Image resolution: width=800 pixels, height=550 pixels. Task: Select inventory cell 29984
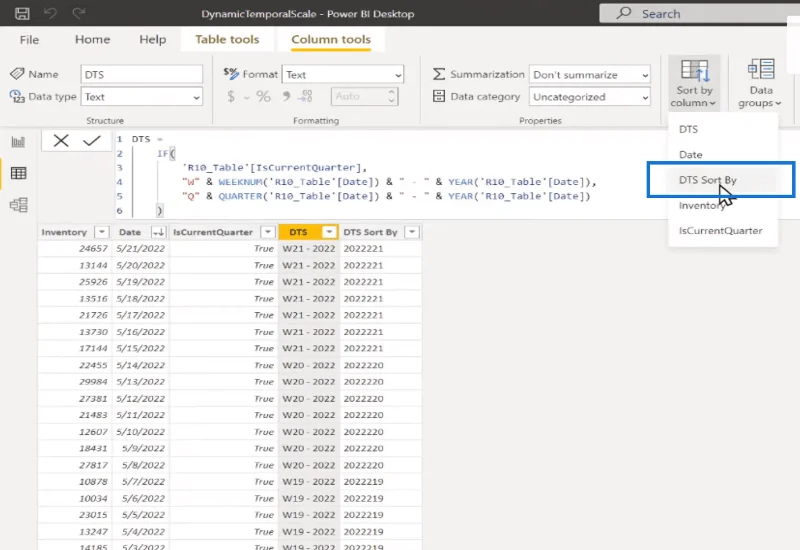click(74, 382)
